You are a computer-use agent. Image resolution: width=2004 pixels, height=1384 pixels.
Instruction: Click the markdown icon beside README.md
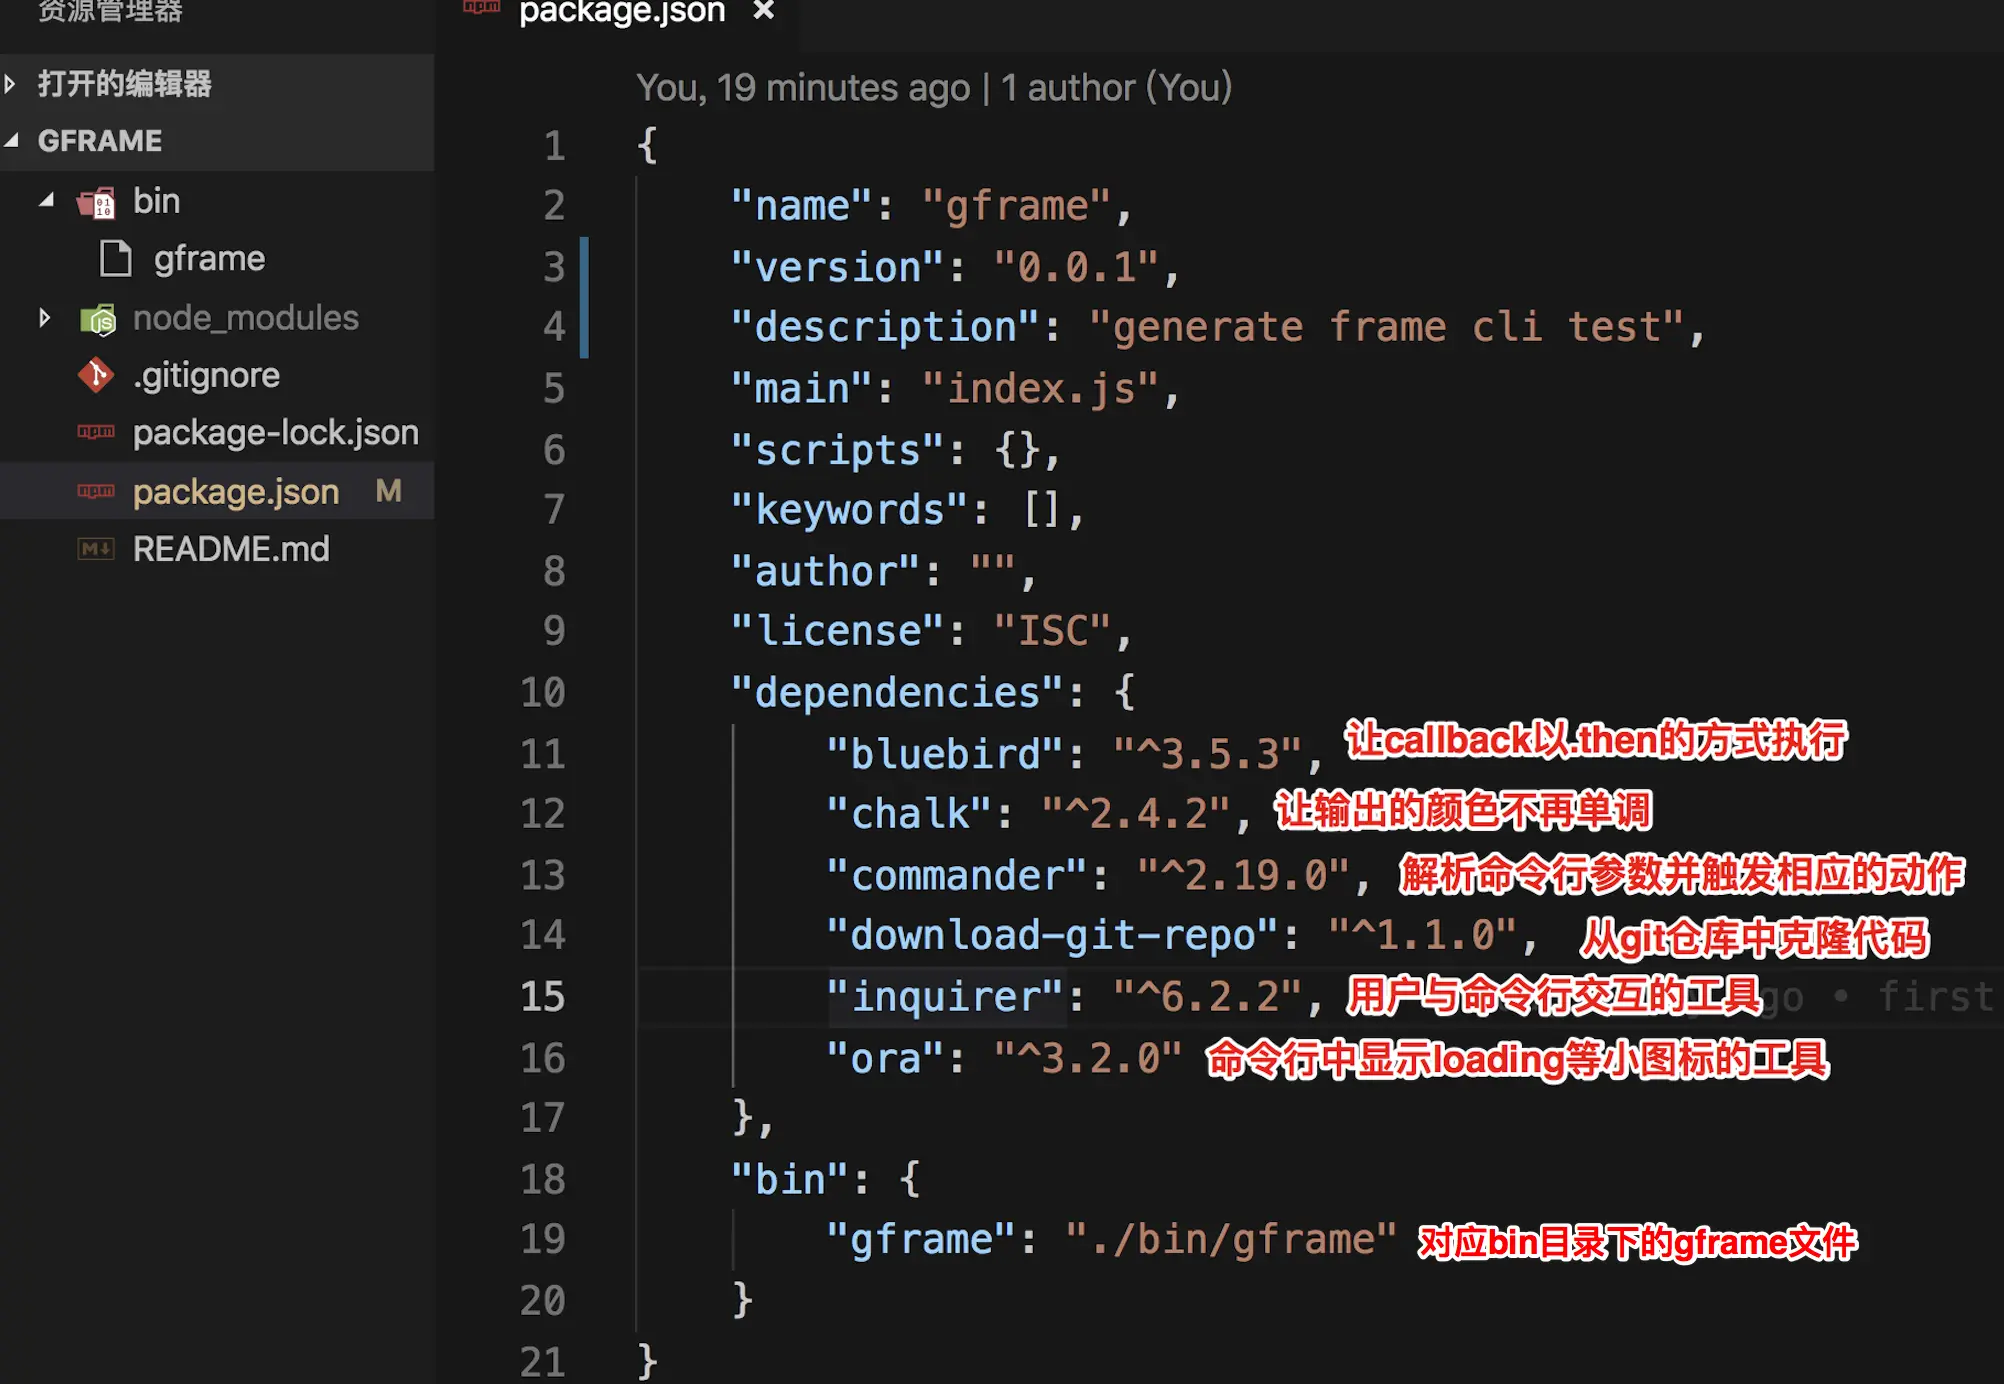click(x=96, y=549)
